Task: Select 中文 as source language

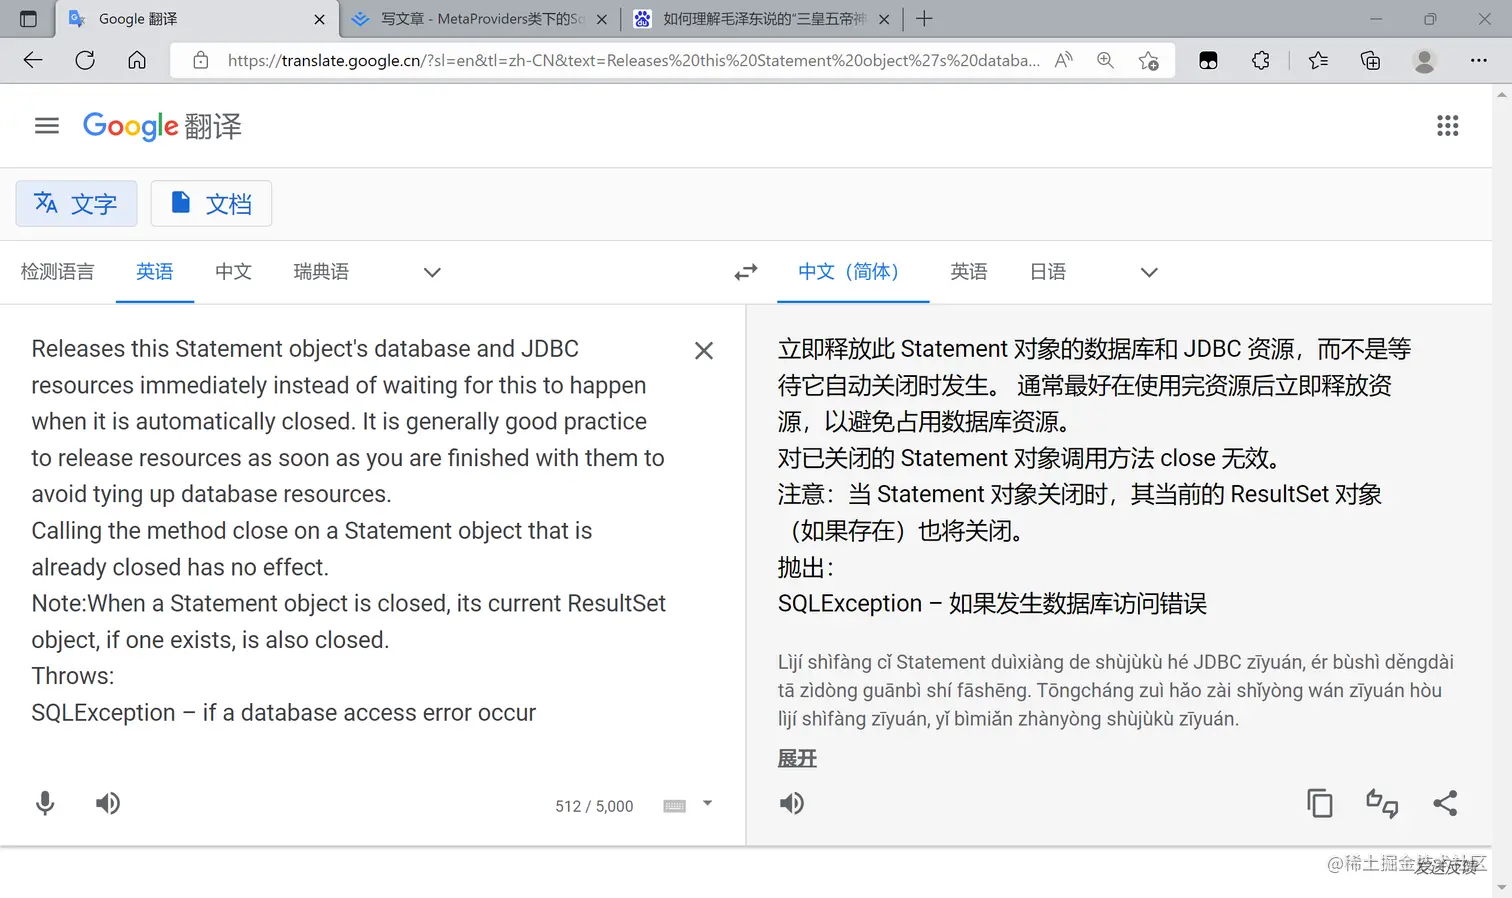Action: click(x=233, y=271)
